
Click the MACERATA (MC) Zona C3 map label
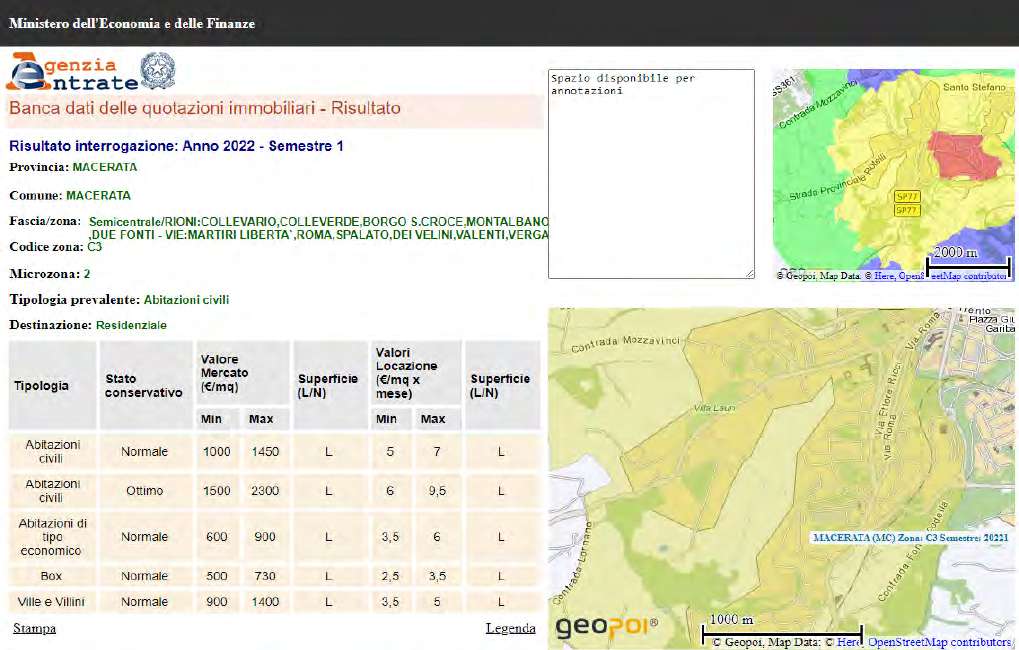[x=910, y=537]
